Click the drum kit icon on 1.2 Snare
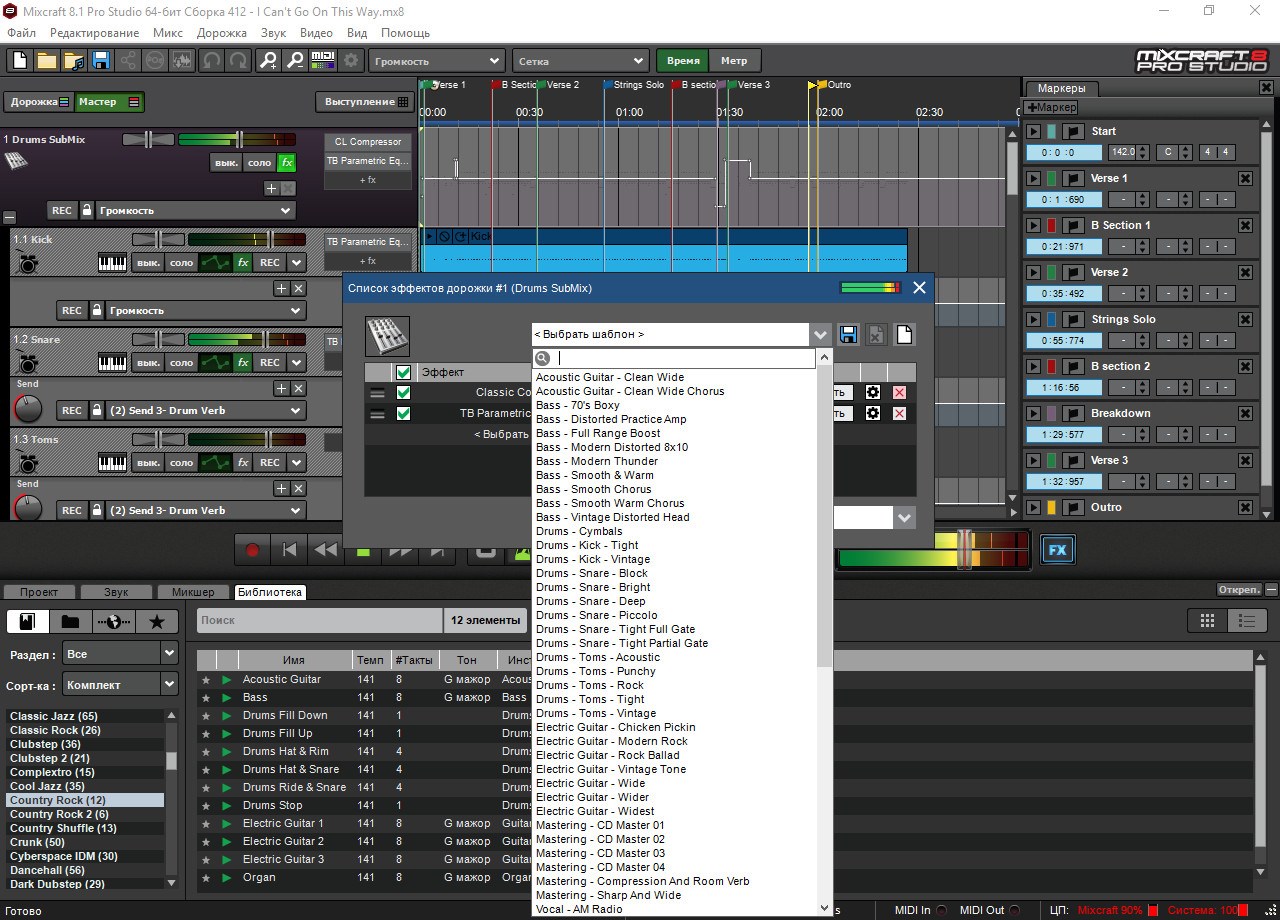Viewport: 1280px width, 920px height. click(27, 364)
